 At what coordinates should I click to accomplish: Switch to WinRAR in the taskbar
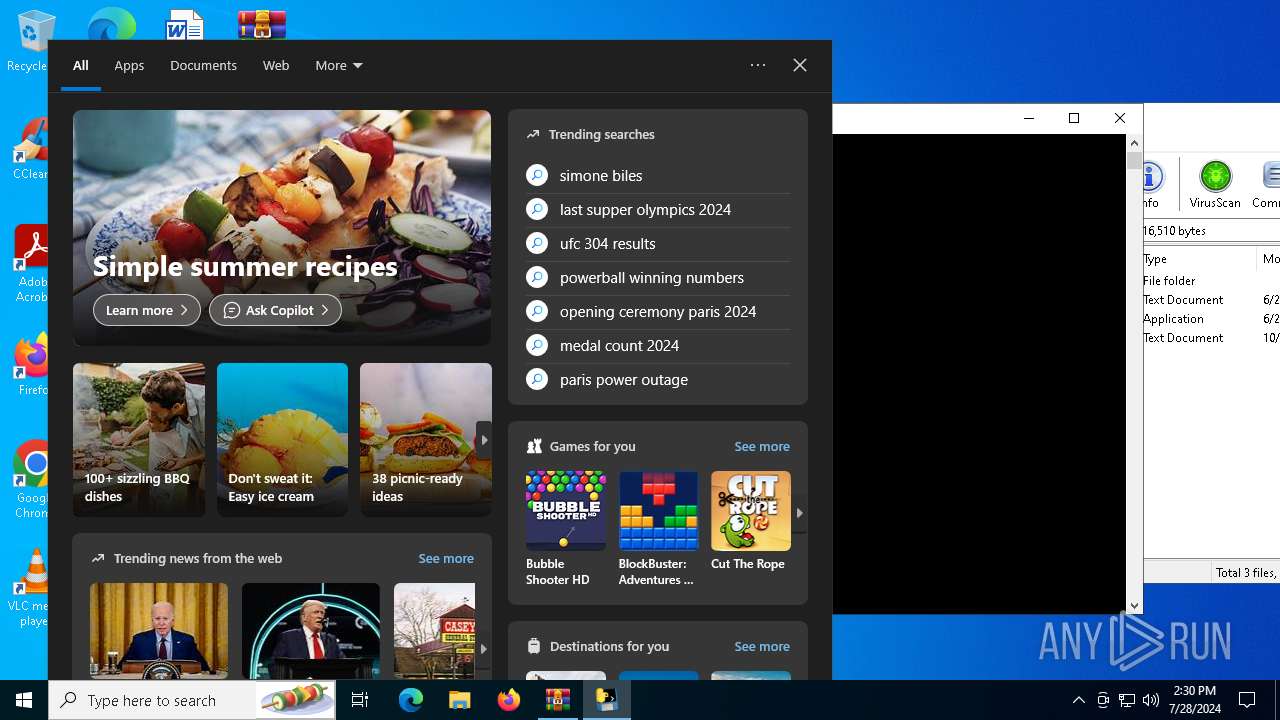(x=558, y=700)
